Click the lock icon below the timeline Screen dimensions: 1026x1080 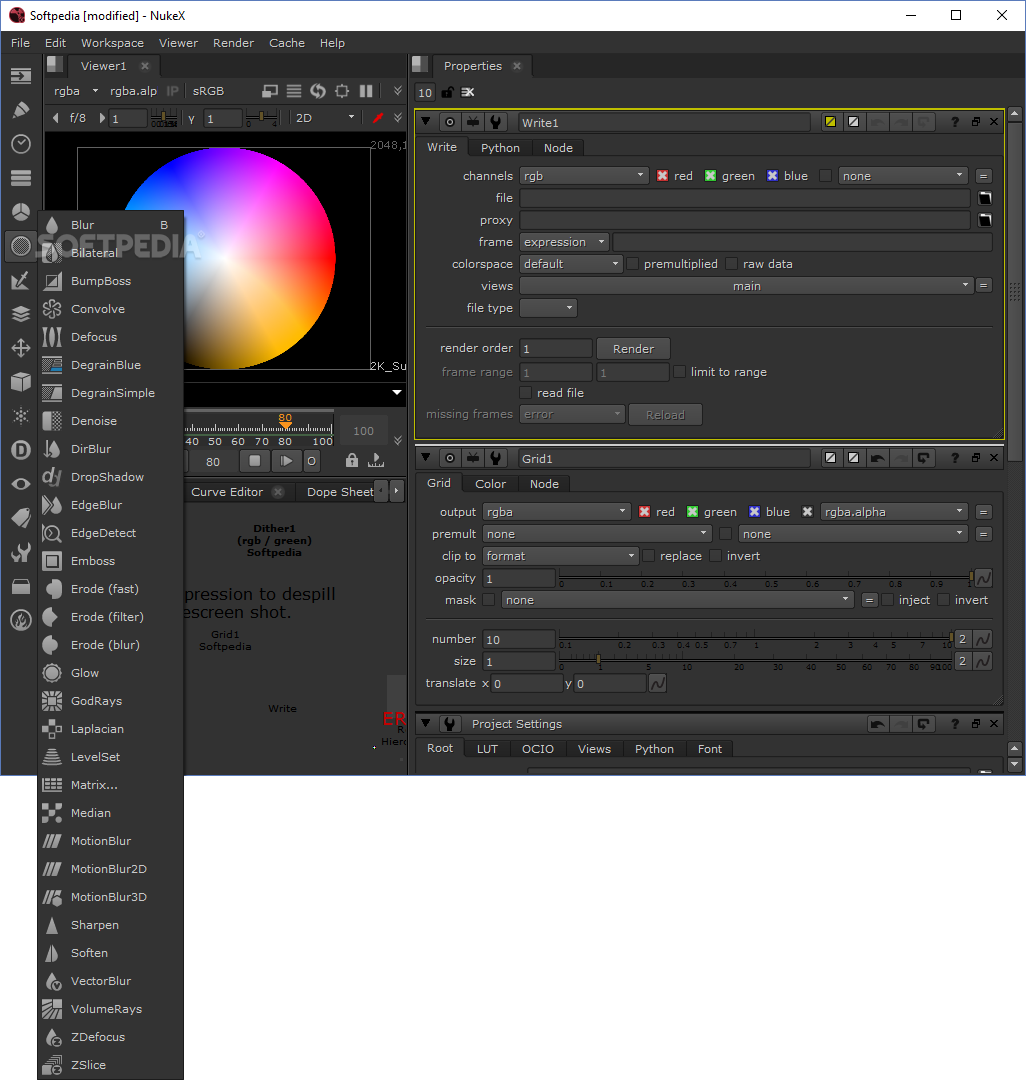click(x=352, y=460)
